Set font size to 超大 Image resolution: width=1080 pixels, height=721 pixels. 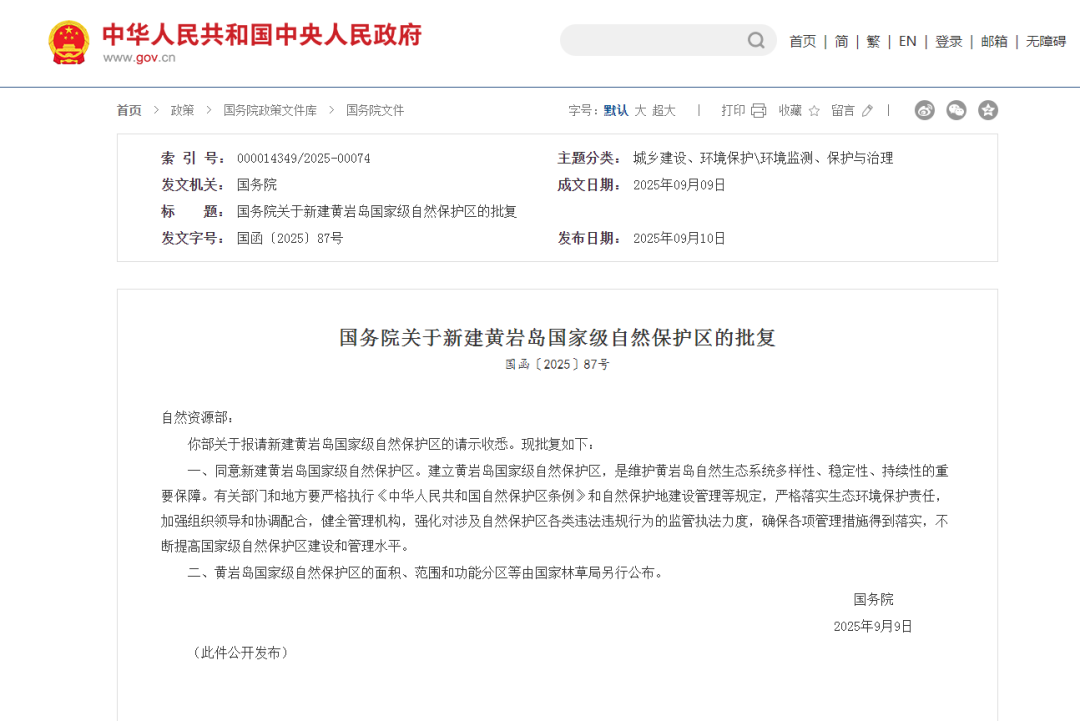point(663,110)
